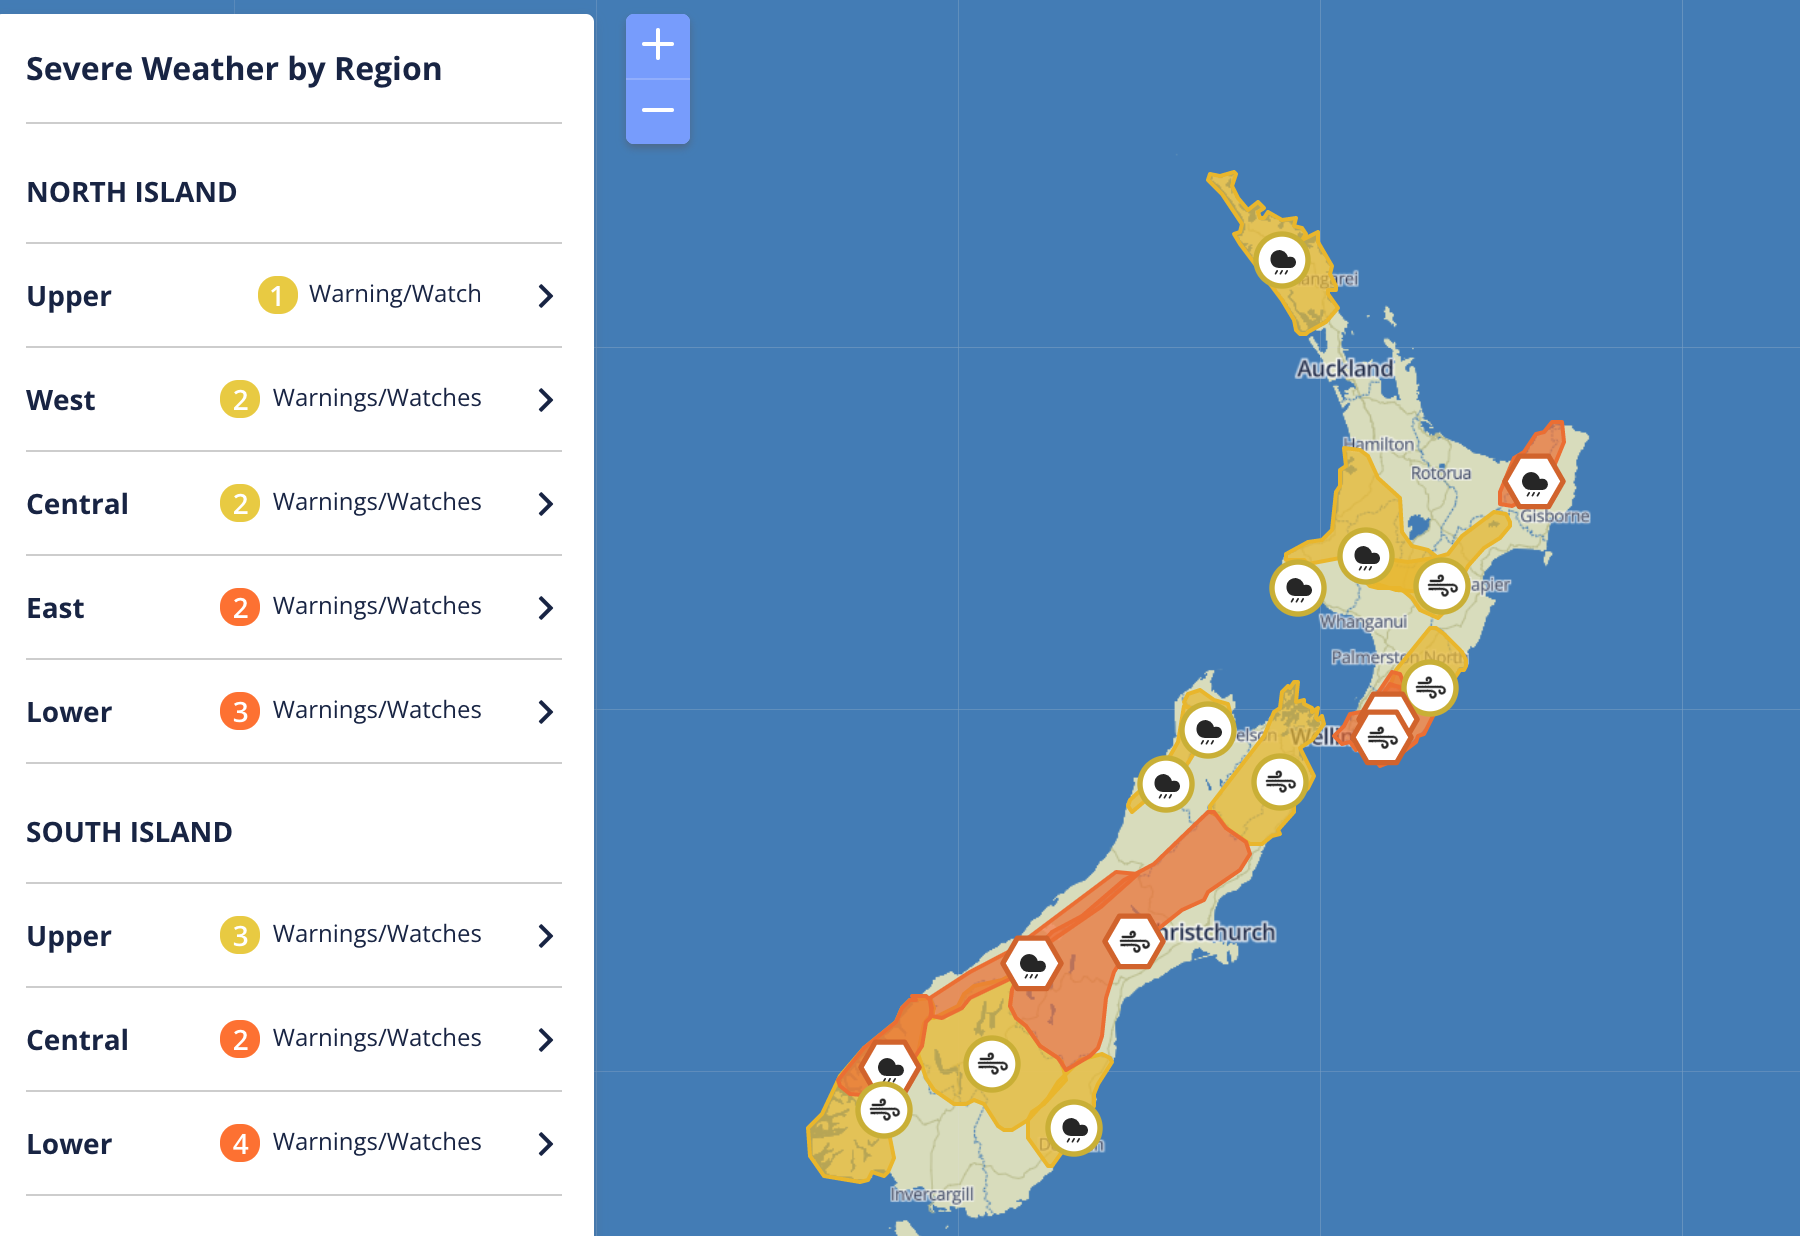Screen dimensions: 1800x1236
Task: Open South Island Central Warnings/Watches link
Action: coord(377,1038)
